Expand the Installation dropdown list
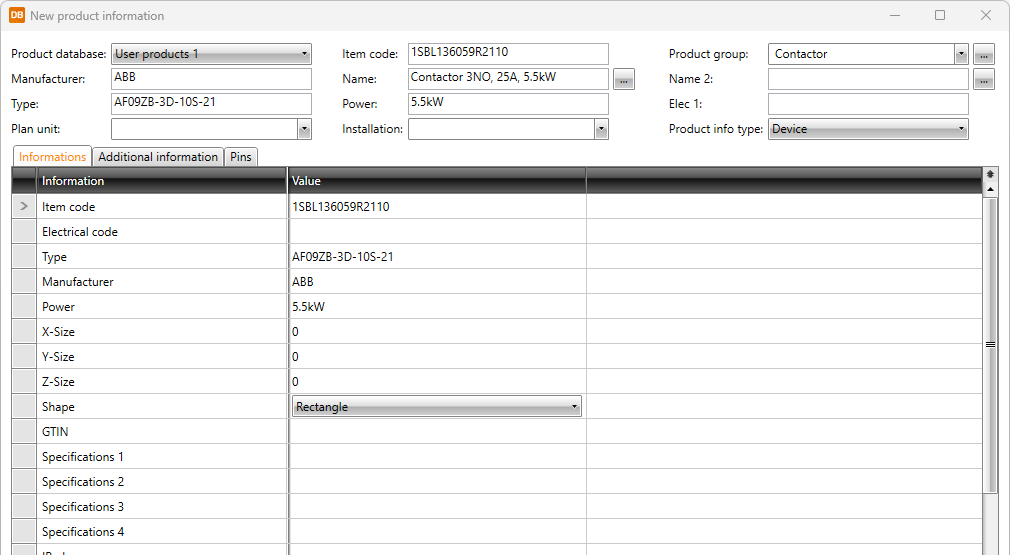 [x=601, y=129]
